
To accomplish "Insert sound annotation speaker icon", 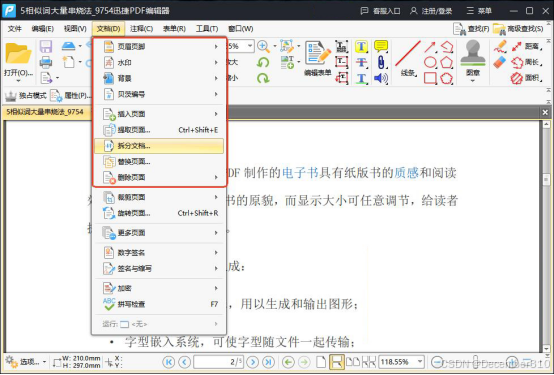I will (x=381, y=78).
